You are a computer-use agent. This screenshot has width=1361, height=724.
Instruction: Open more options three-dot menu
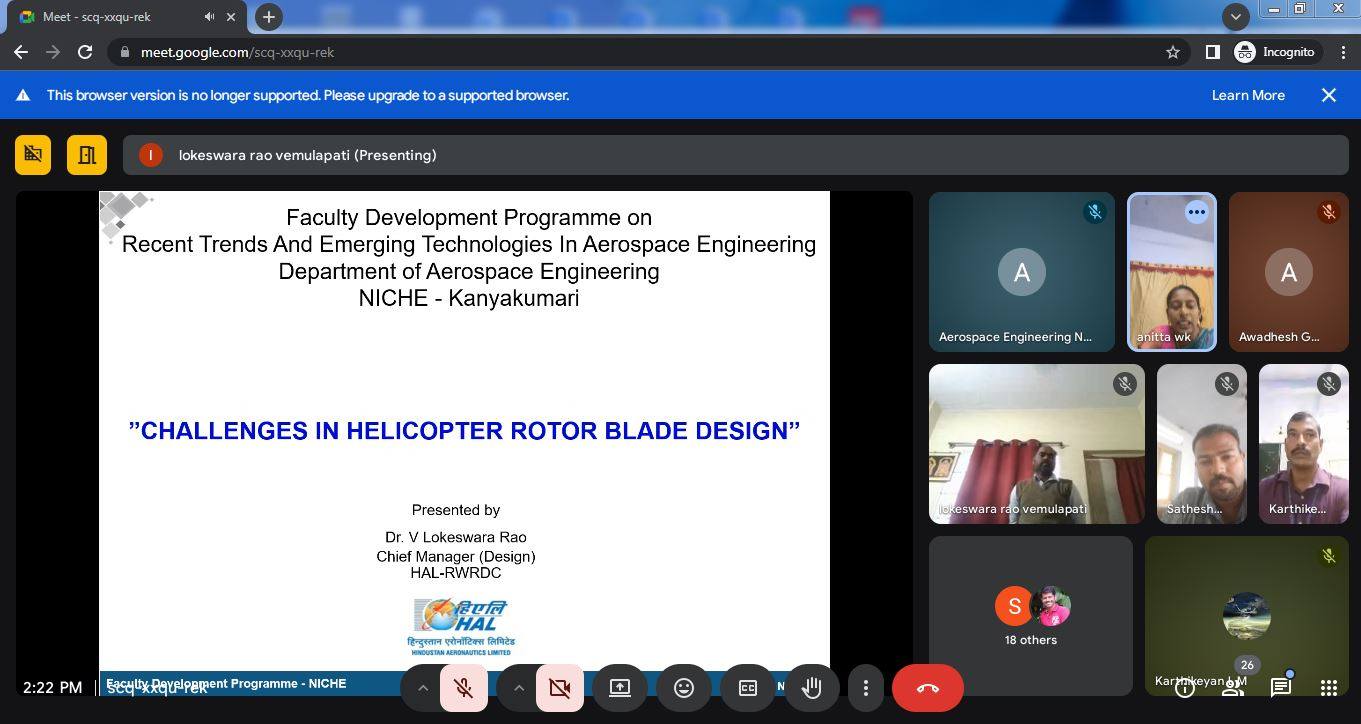coord(866,688)
